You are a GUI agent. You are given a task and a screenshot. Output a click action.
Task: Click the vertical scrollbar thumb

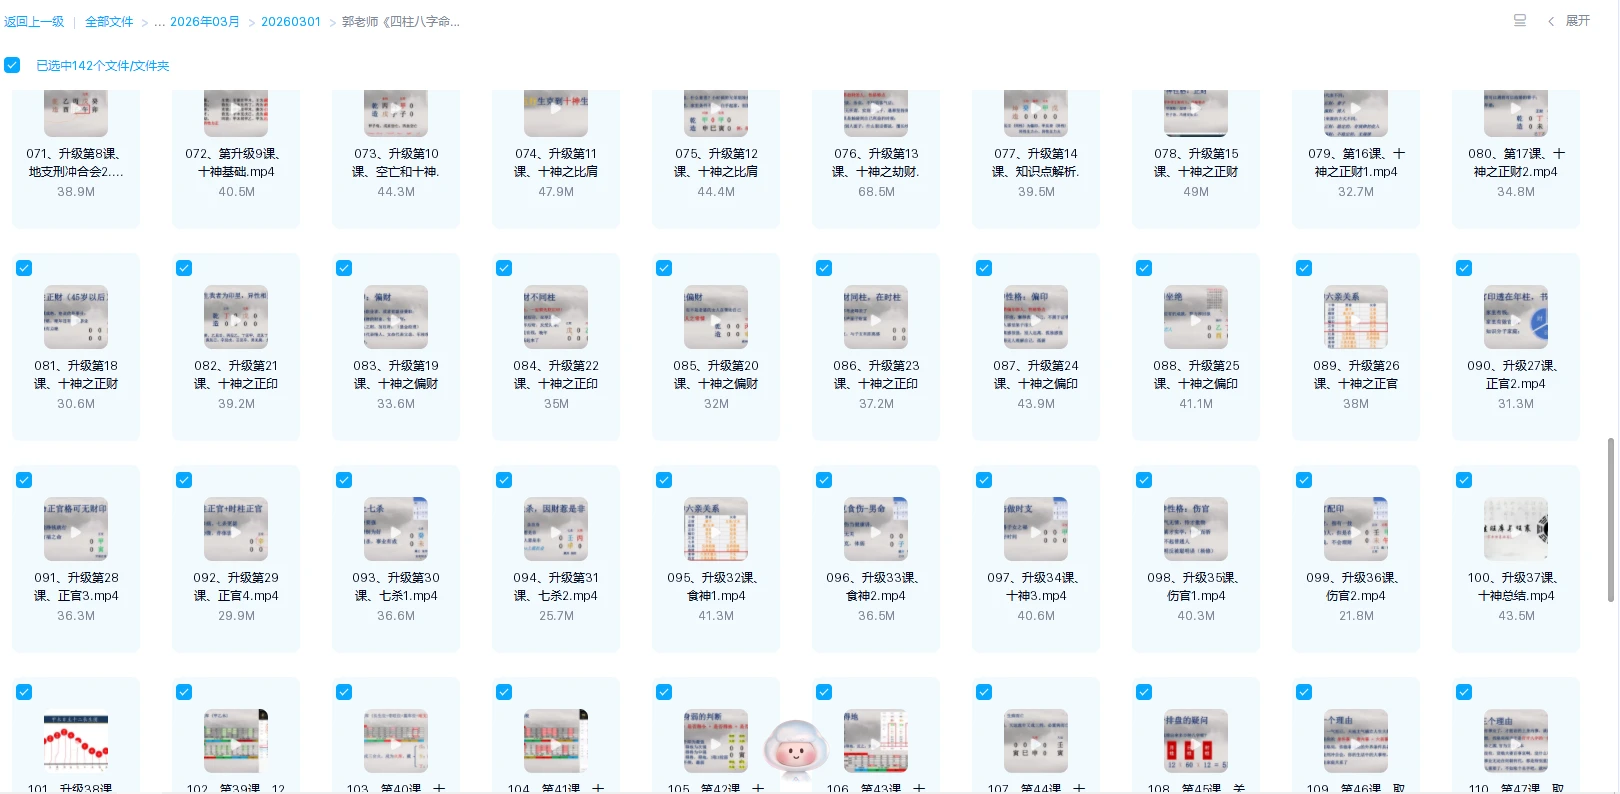1611,520
